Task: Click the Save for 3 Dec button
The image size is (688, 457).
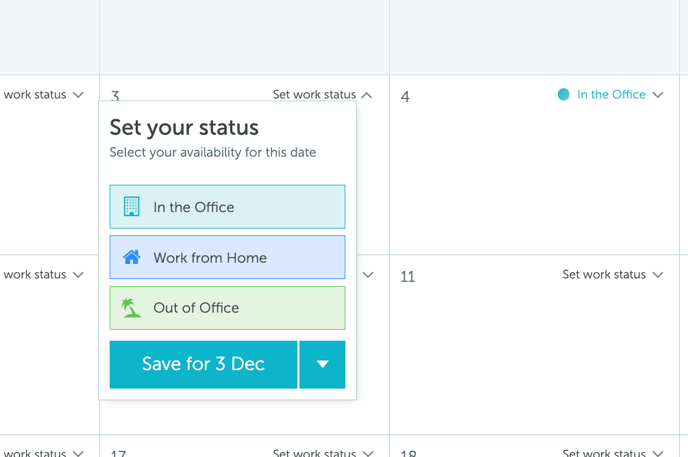Action: pyautogui.click(x=203, y=364)
